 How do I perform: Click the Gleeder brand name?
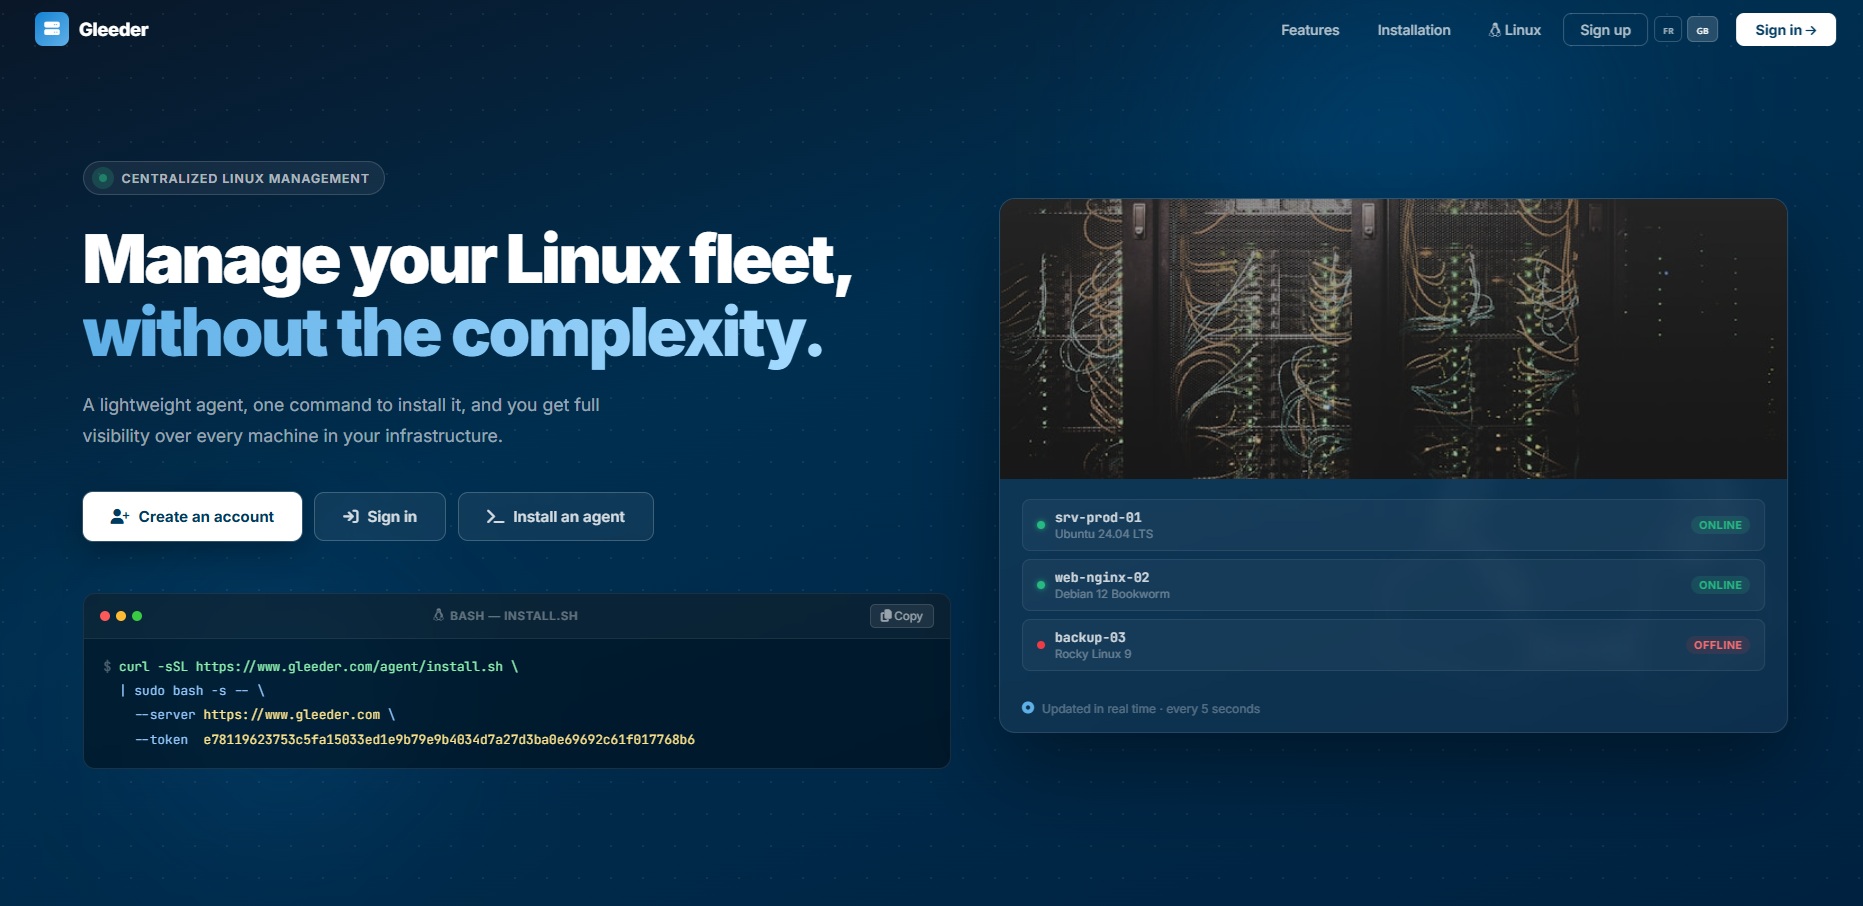pos(114,30)
